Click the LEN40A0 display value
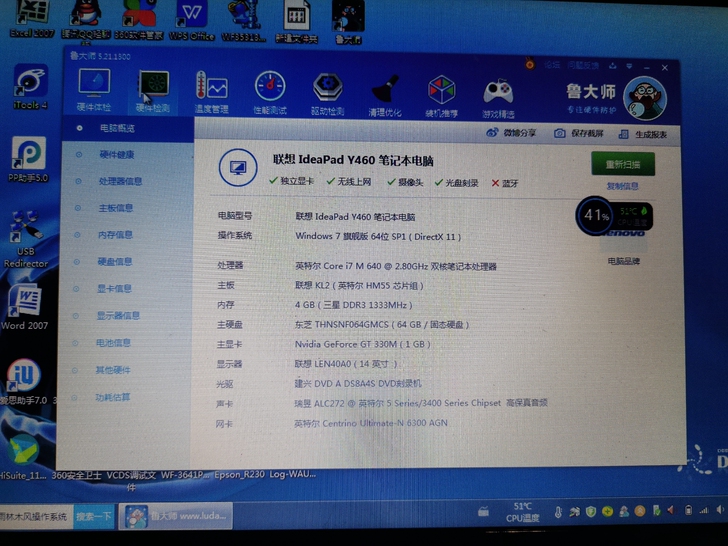Screen dimensions: 728x546 (x=346, y=364)
